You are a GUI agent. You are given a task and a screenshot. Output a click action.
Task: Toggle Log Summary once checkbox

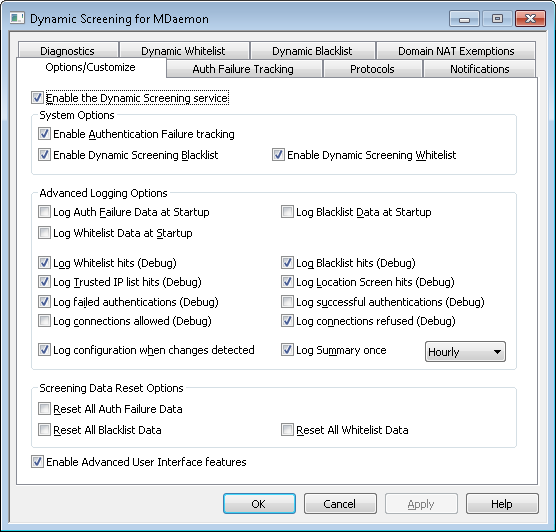click(287, 350)
